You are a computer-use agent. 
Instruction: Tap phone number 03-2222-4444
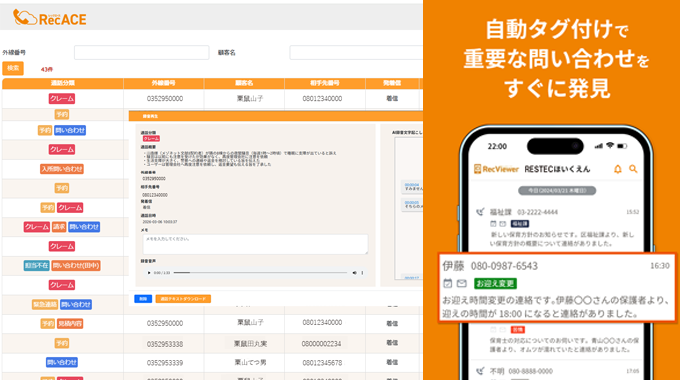click(537, 212)
